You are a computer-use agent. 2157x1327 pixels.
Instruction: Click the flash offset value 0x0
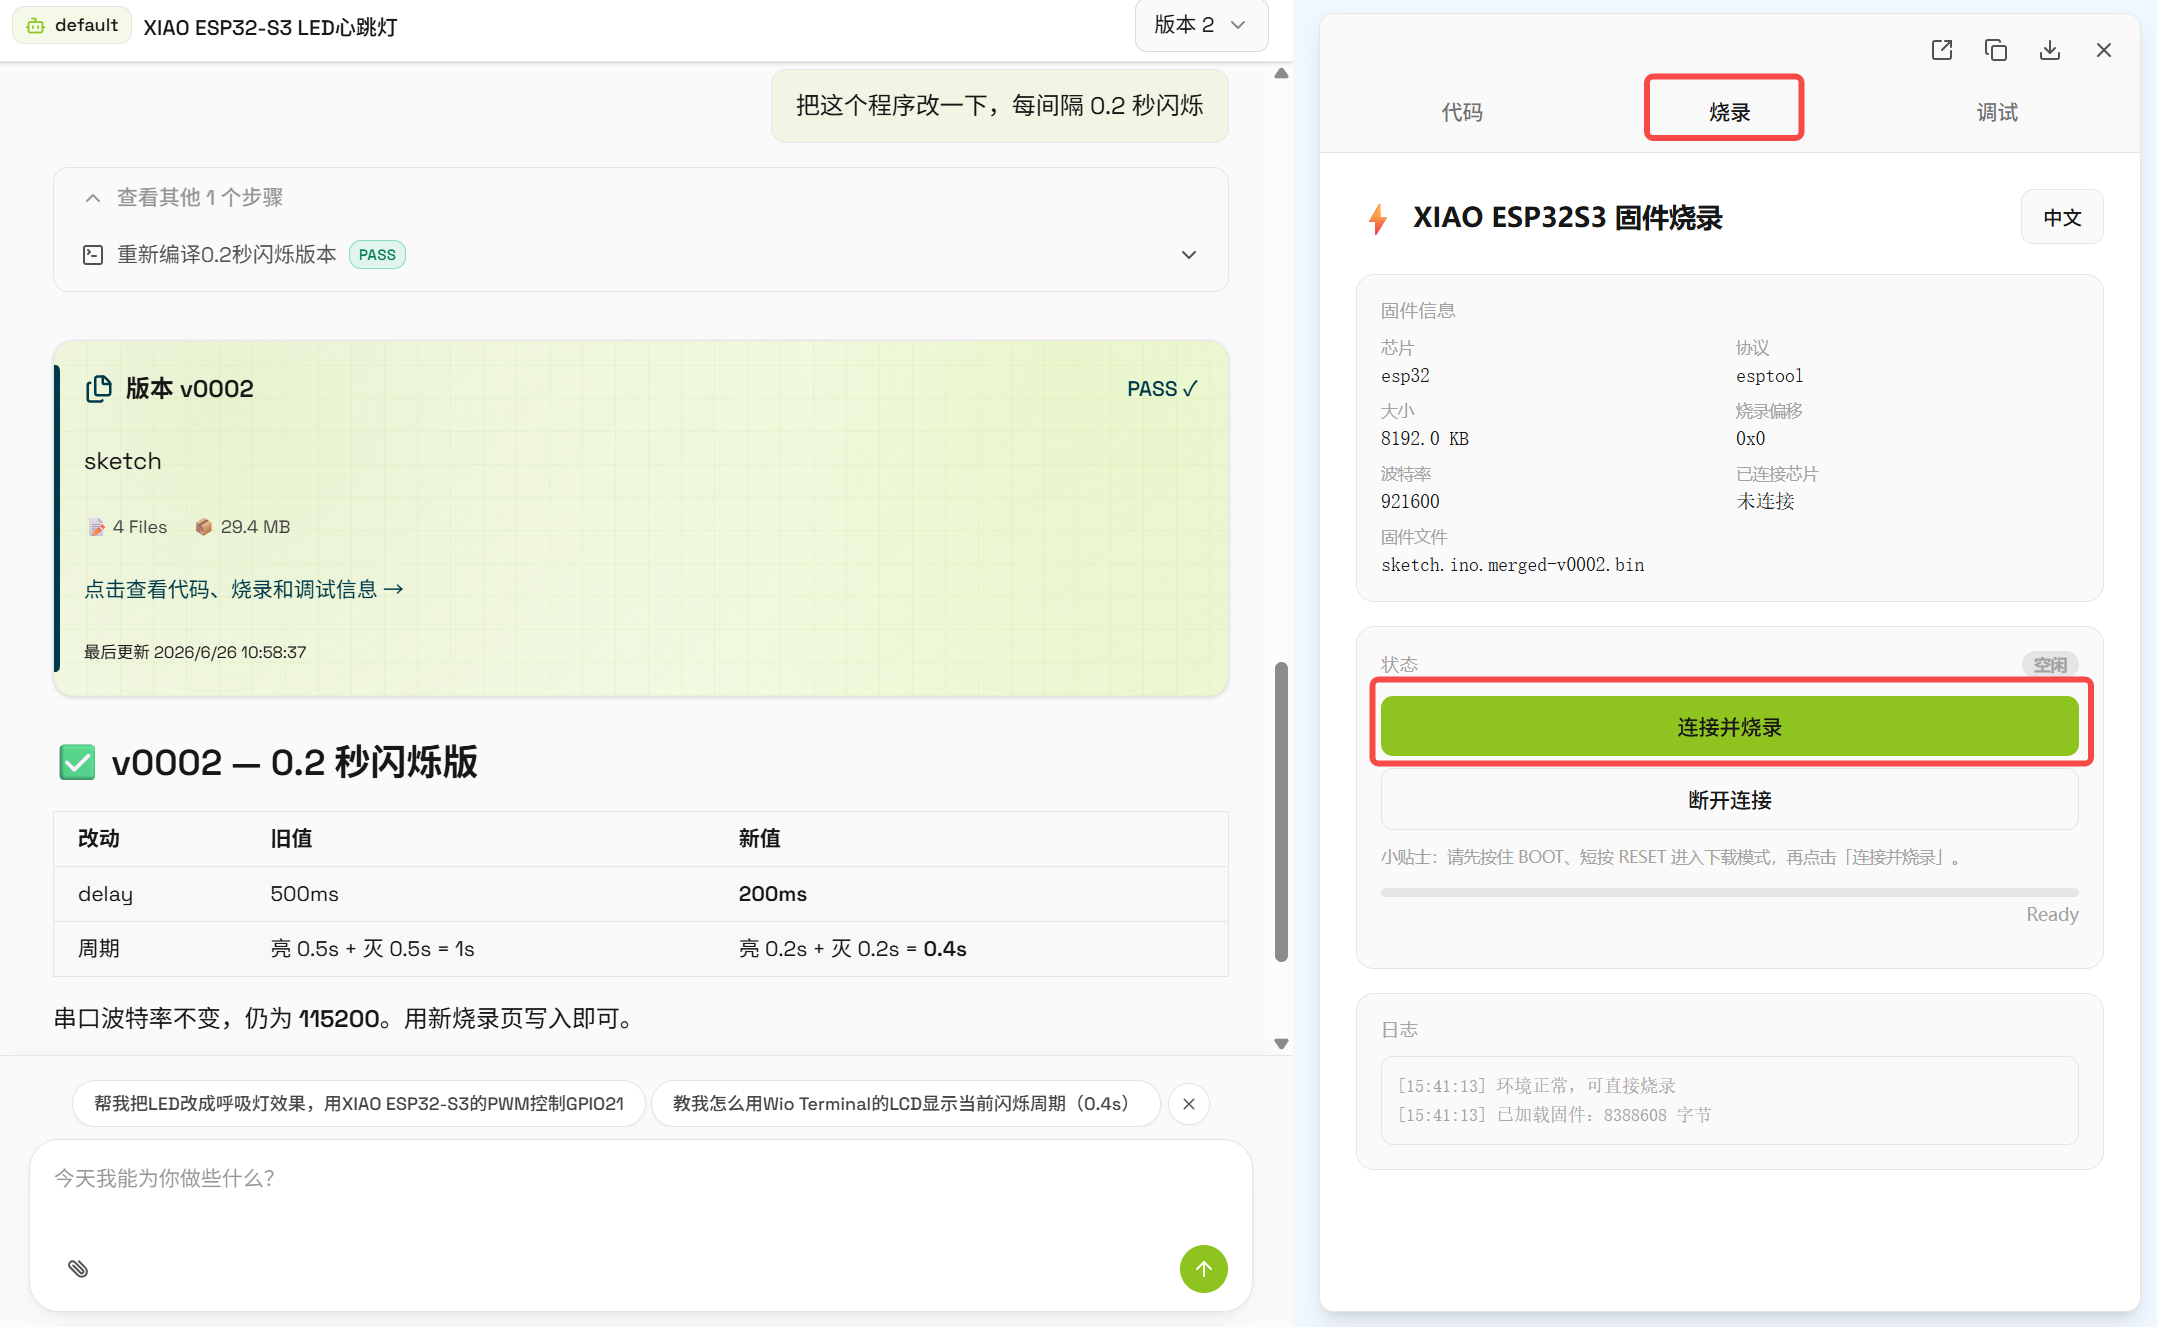tap(1750, 439)
